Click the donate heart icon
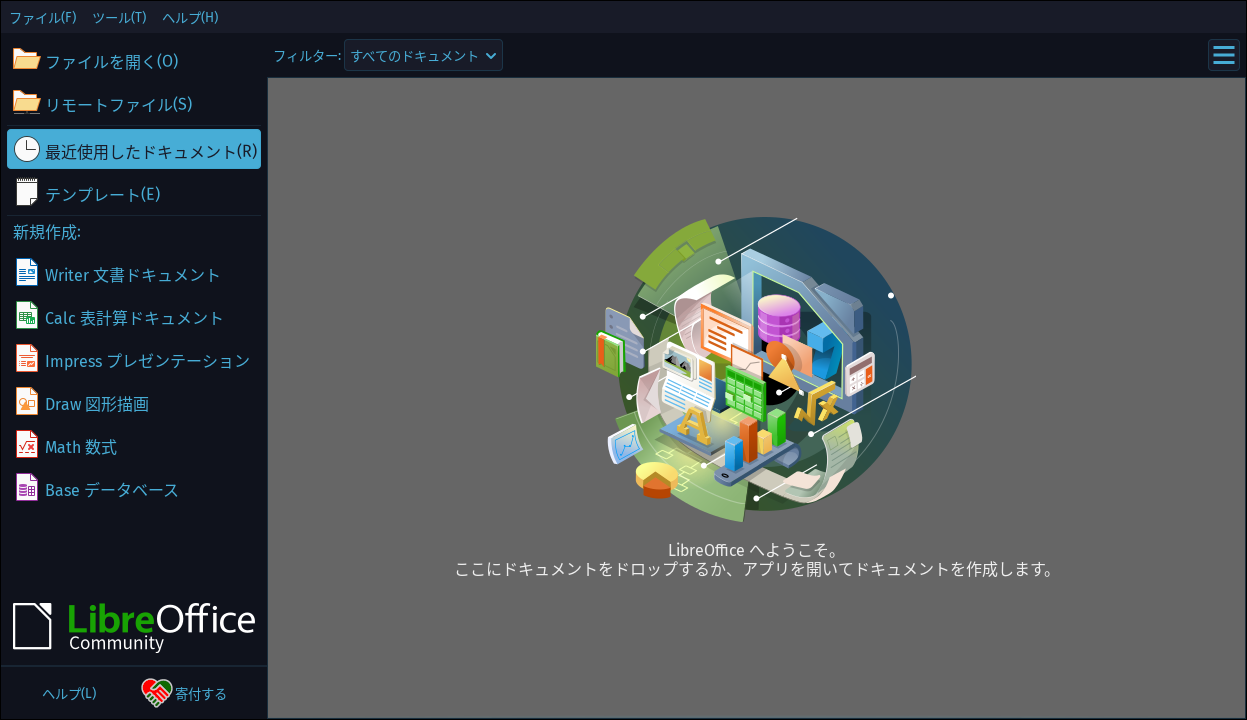 click(x=156, y=693)
